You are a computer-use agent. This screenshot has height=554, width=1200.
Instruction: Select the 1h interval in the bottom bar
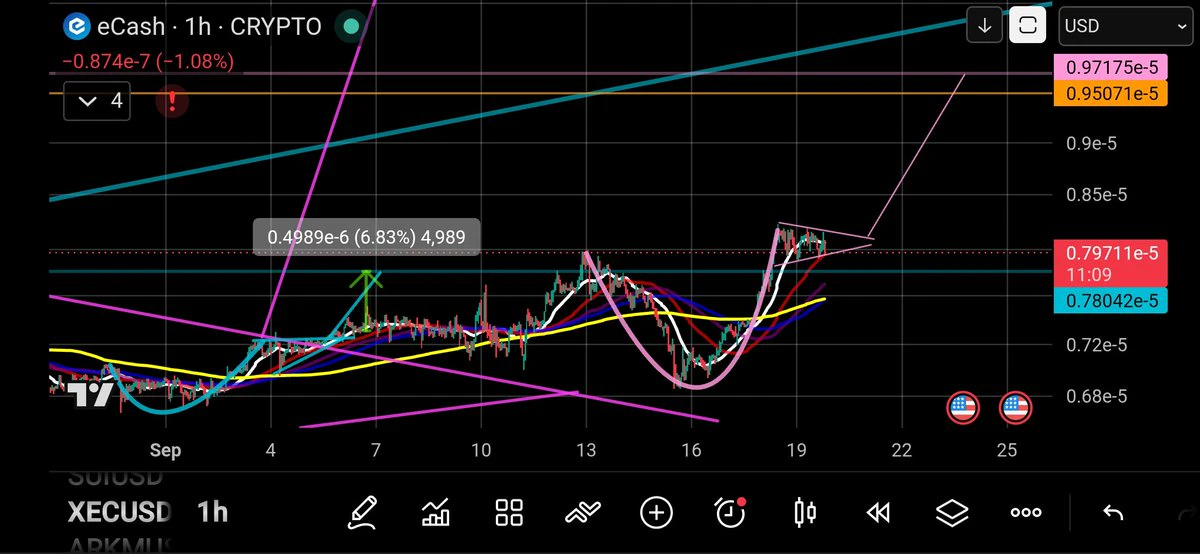[x=212, y=513]
